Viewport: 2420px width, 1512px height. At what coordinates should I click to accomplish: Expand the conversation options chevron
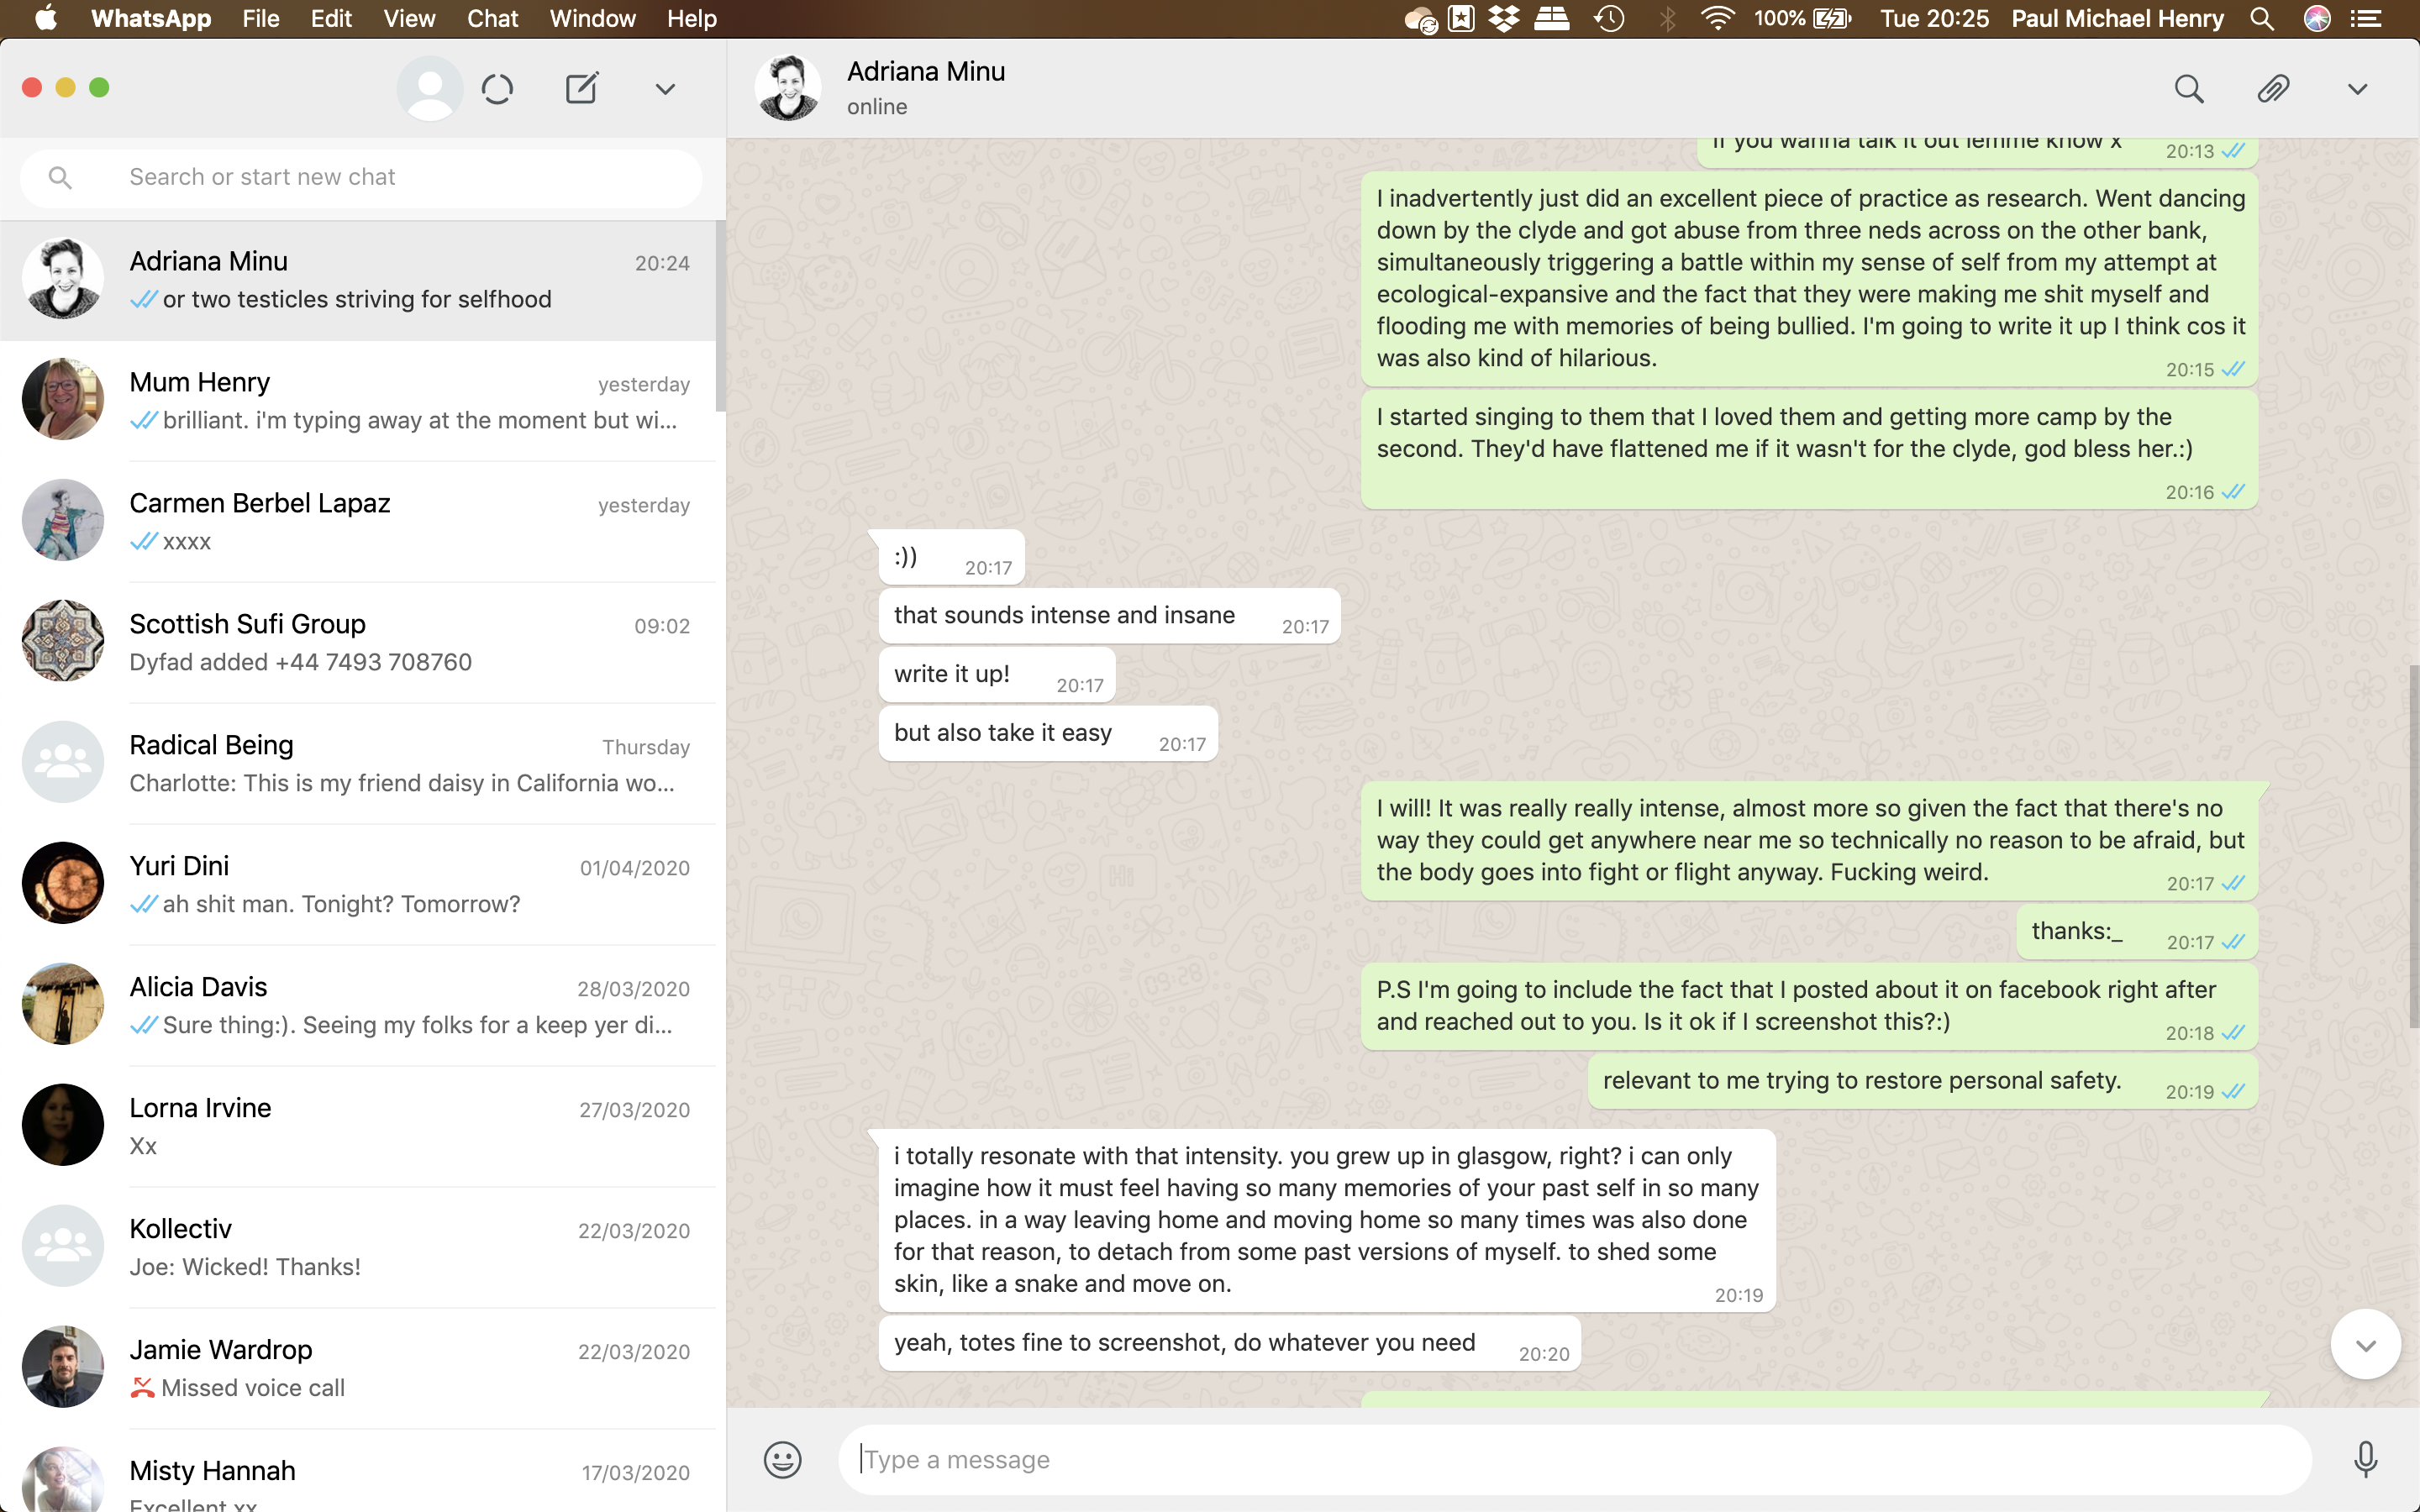[x=2357, y=89]
